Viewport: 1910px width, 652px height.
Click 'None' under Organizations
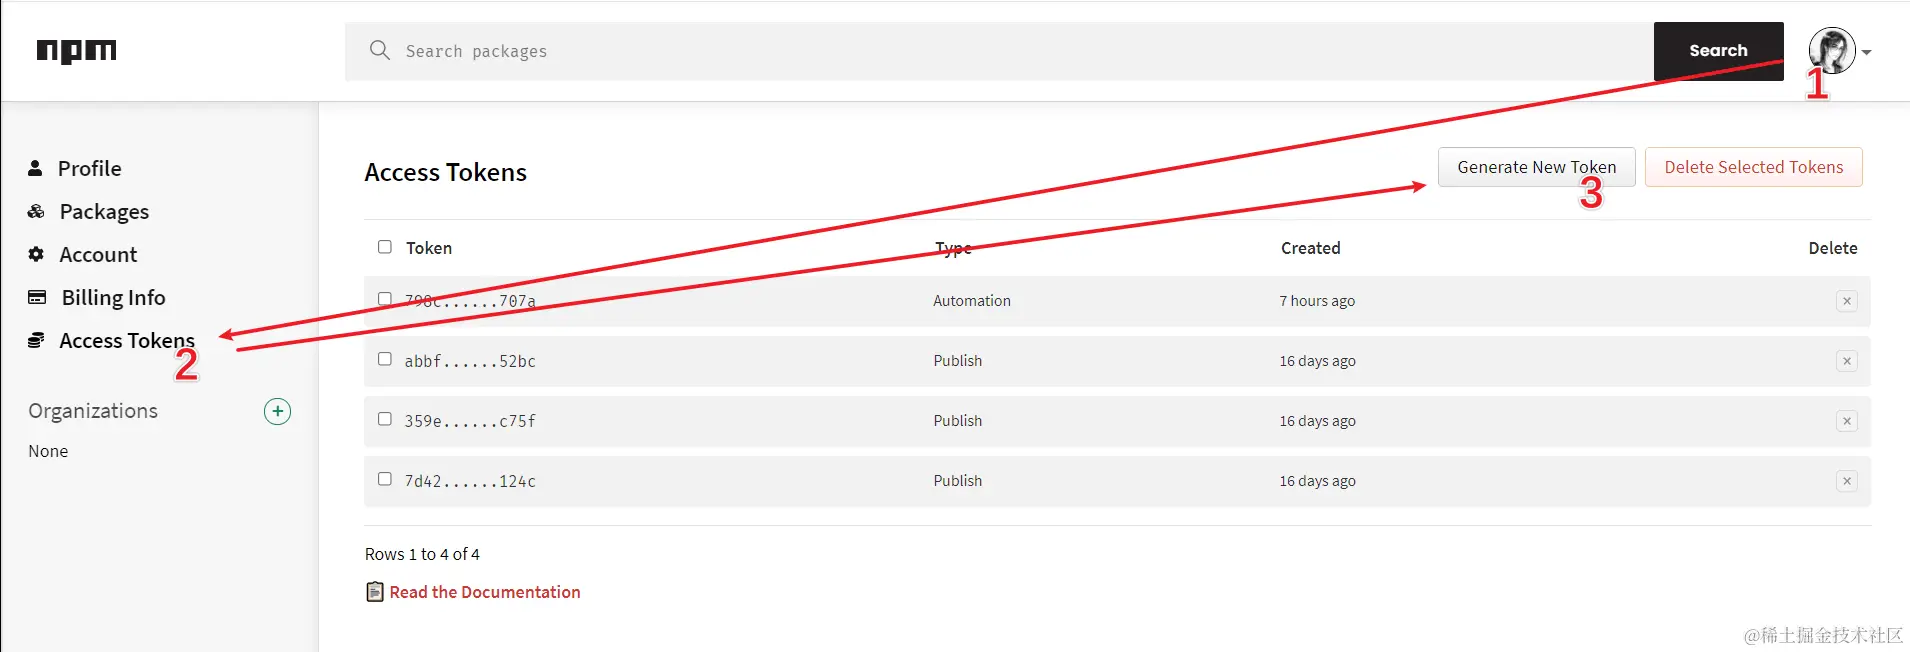tap(48, 451)
